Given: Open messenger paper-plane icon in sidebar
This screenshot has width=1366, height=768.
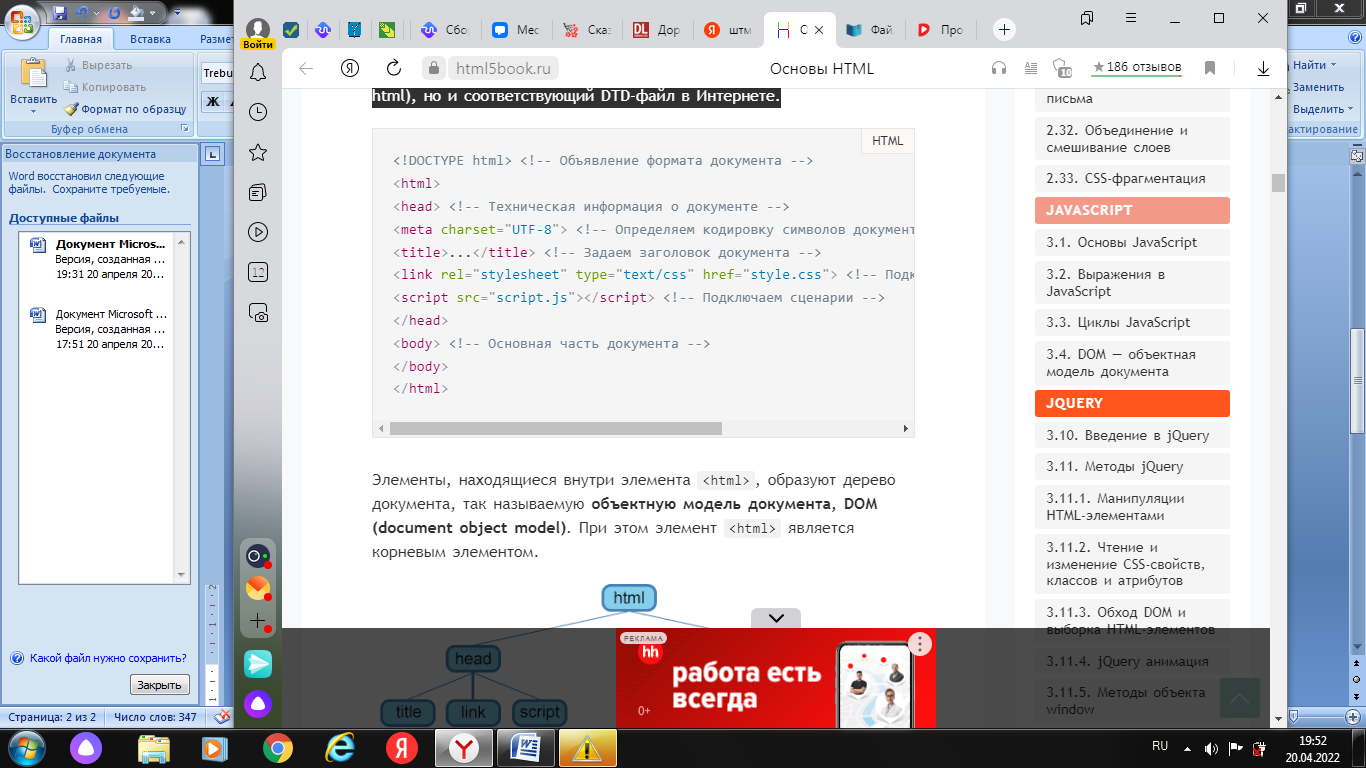Looking at the screenshot, I should coord(258,664).
